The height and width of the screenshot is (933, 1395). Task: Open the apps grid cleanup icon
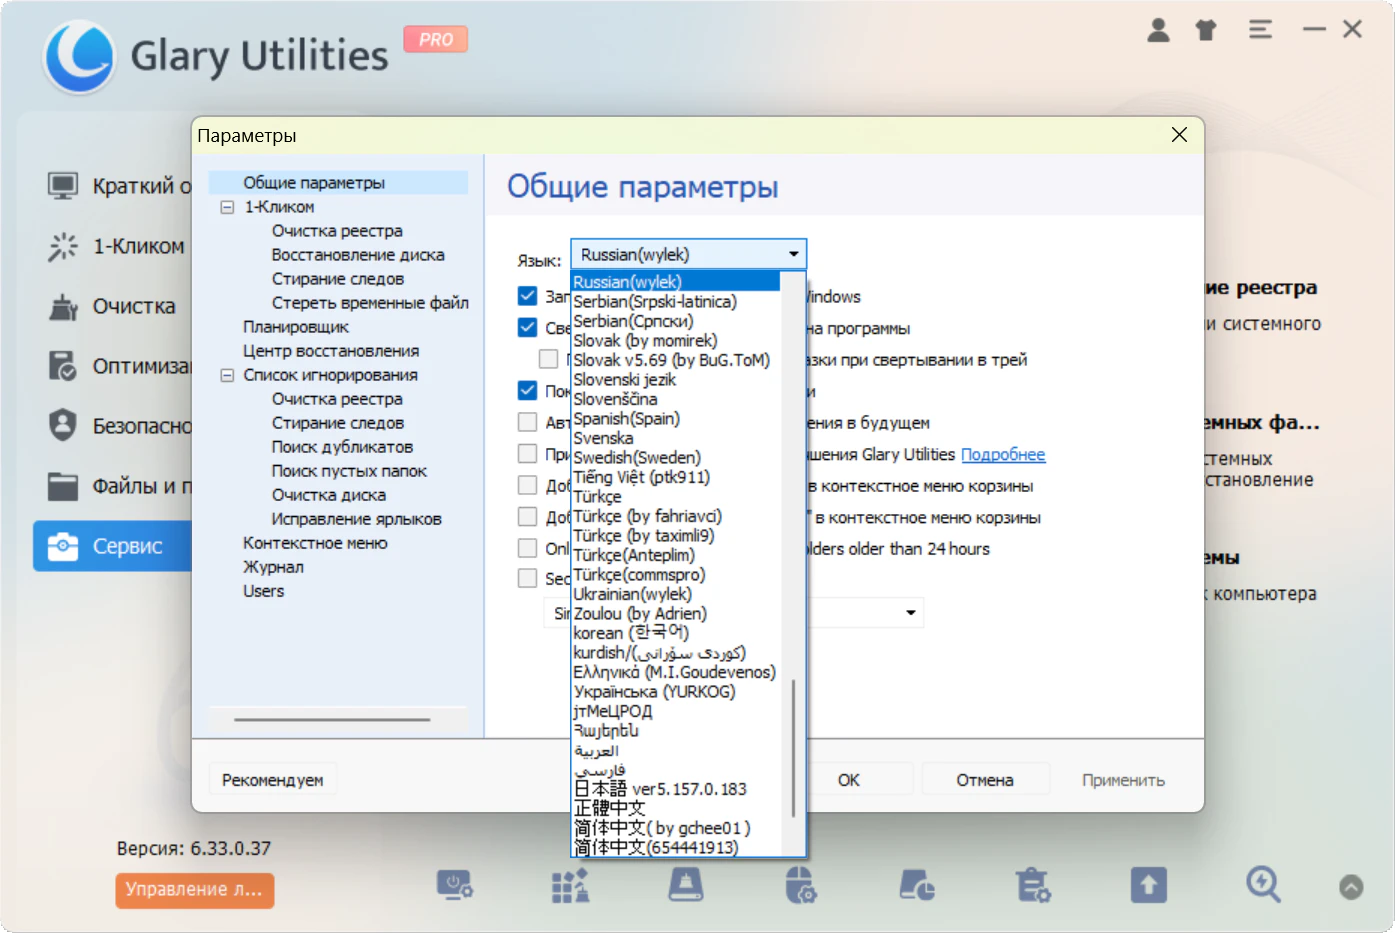pos(570,885)
